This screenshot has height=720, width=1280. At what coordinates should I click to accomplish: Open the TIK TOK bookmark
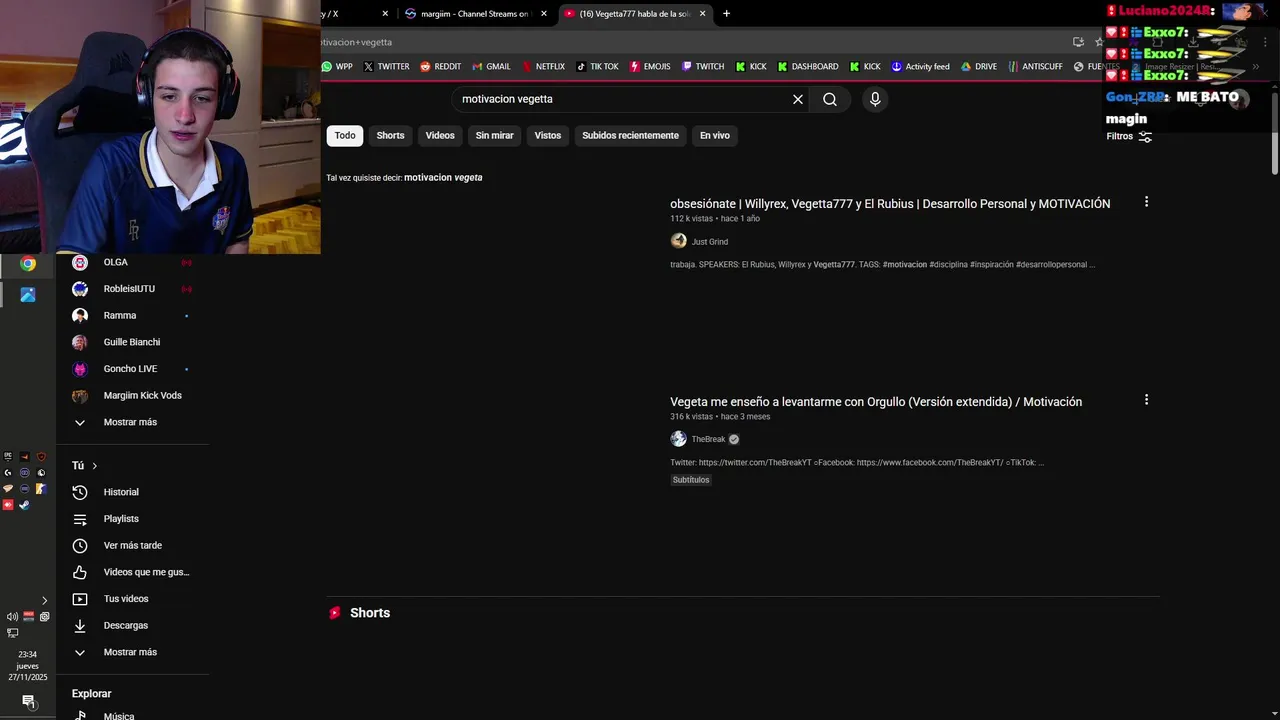click(x=597, y=66)
